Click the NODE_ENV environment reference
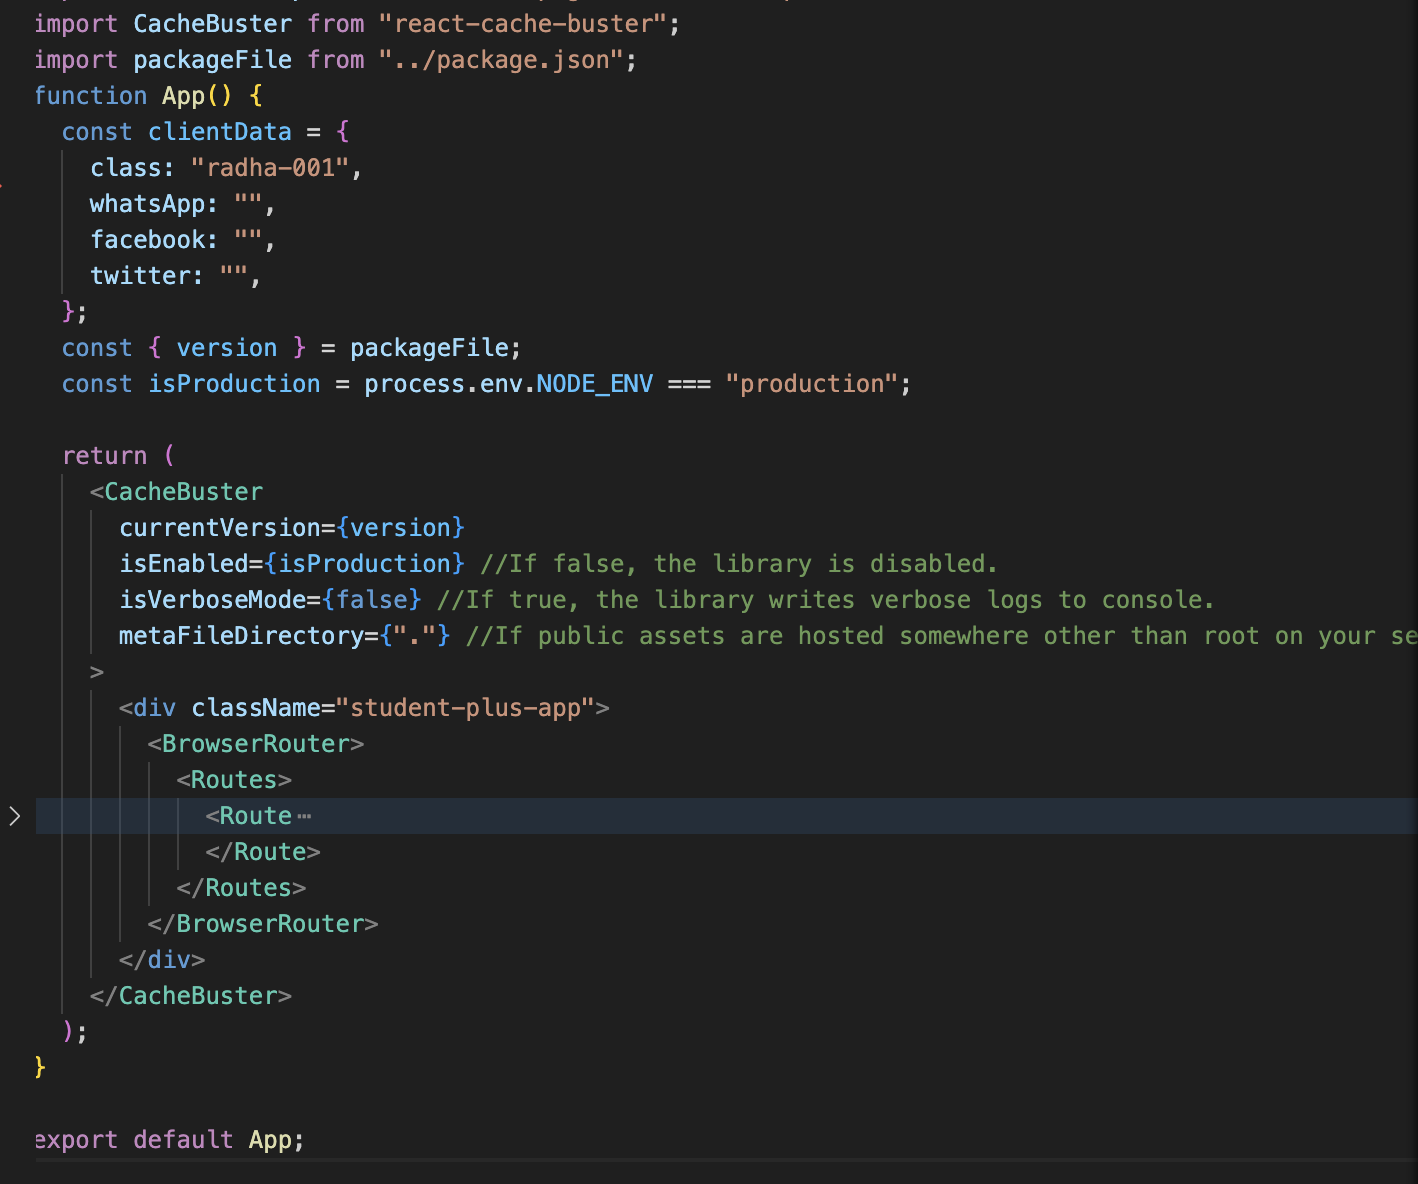Image resolution: width=1418 pixels, height=1184 pixels. coord(595,383)
